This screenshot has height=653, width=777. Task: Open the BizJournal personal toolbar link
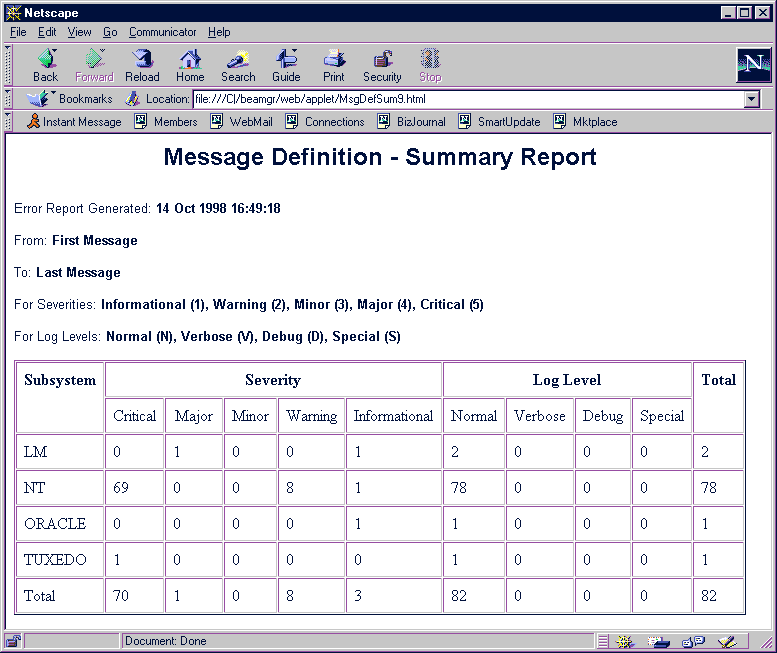point(411,121)
